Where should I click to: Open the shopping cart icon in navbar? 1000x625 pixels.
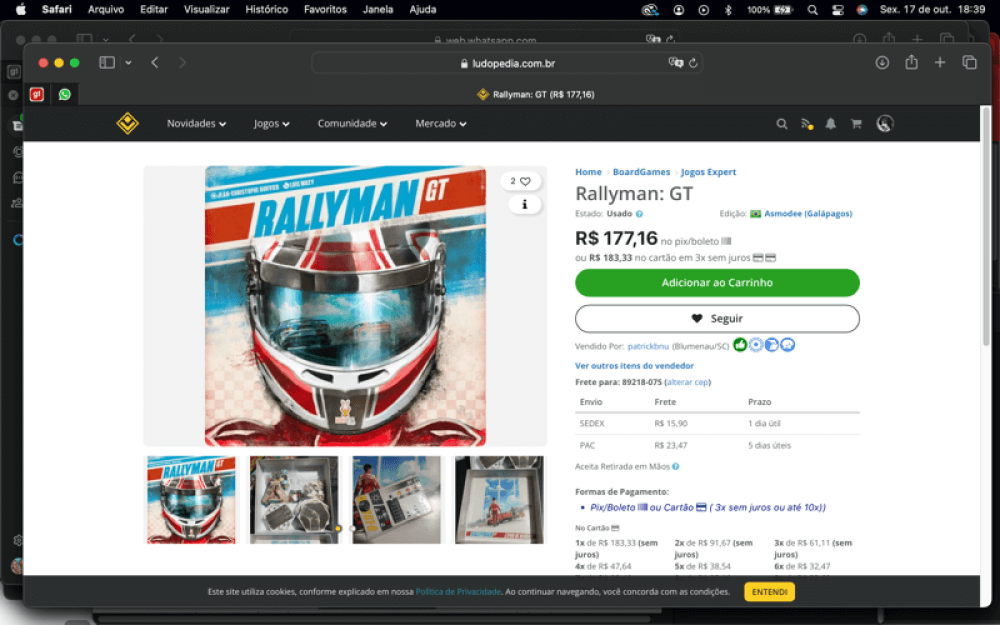(x=856, y=124)
